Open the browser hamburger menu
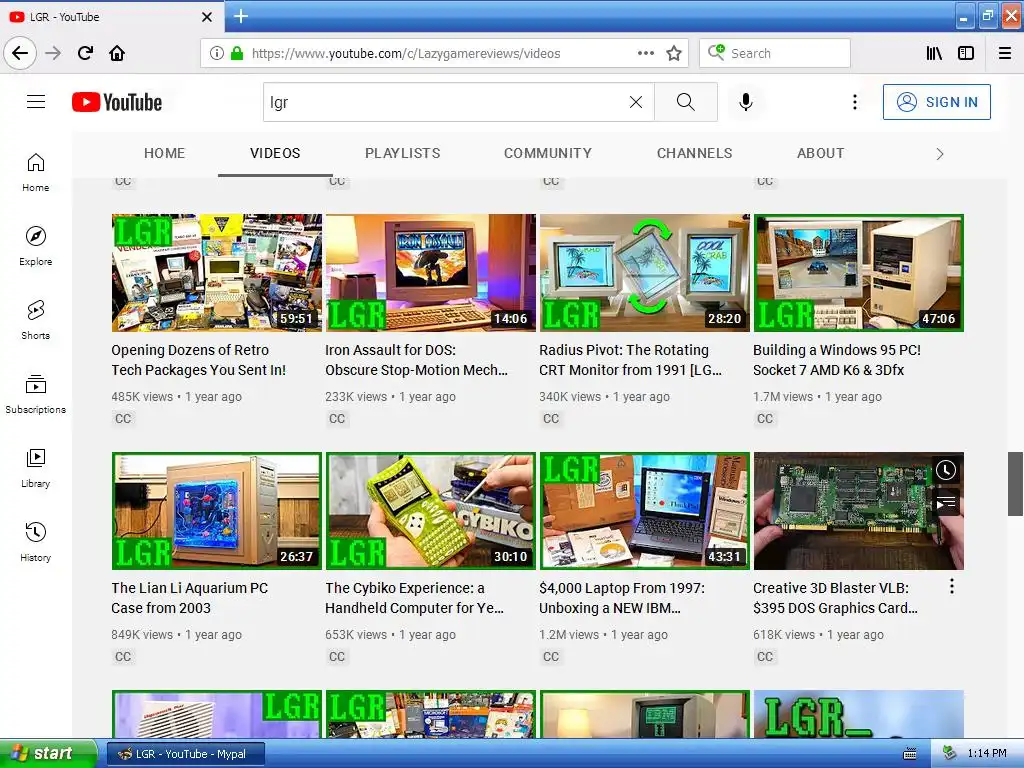The image size is (1024, 768). [1005, 53]
